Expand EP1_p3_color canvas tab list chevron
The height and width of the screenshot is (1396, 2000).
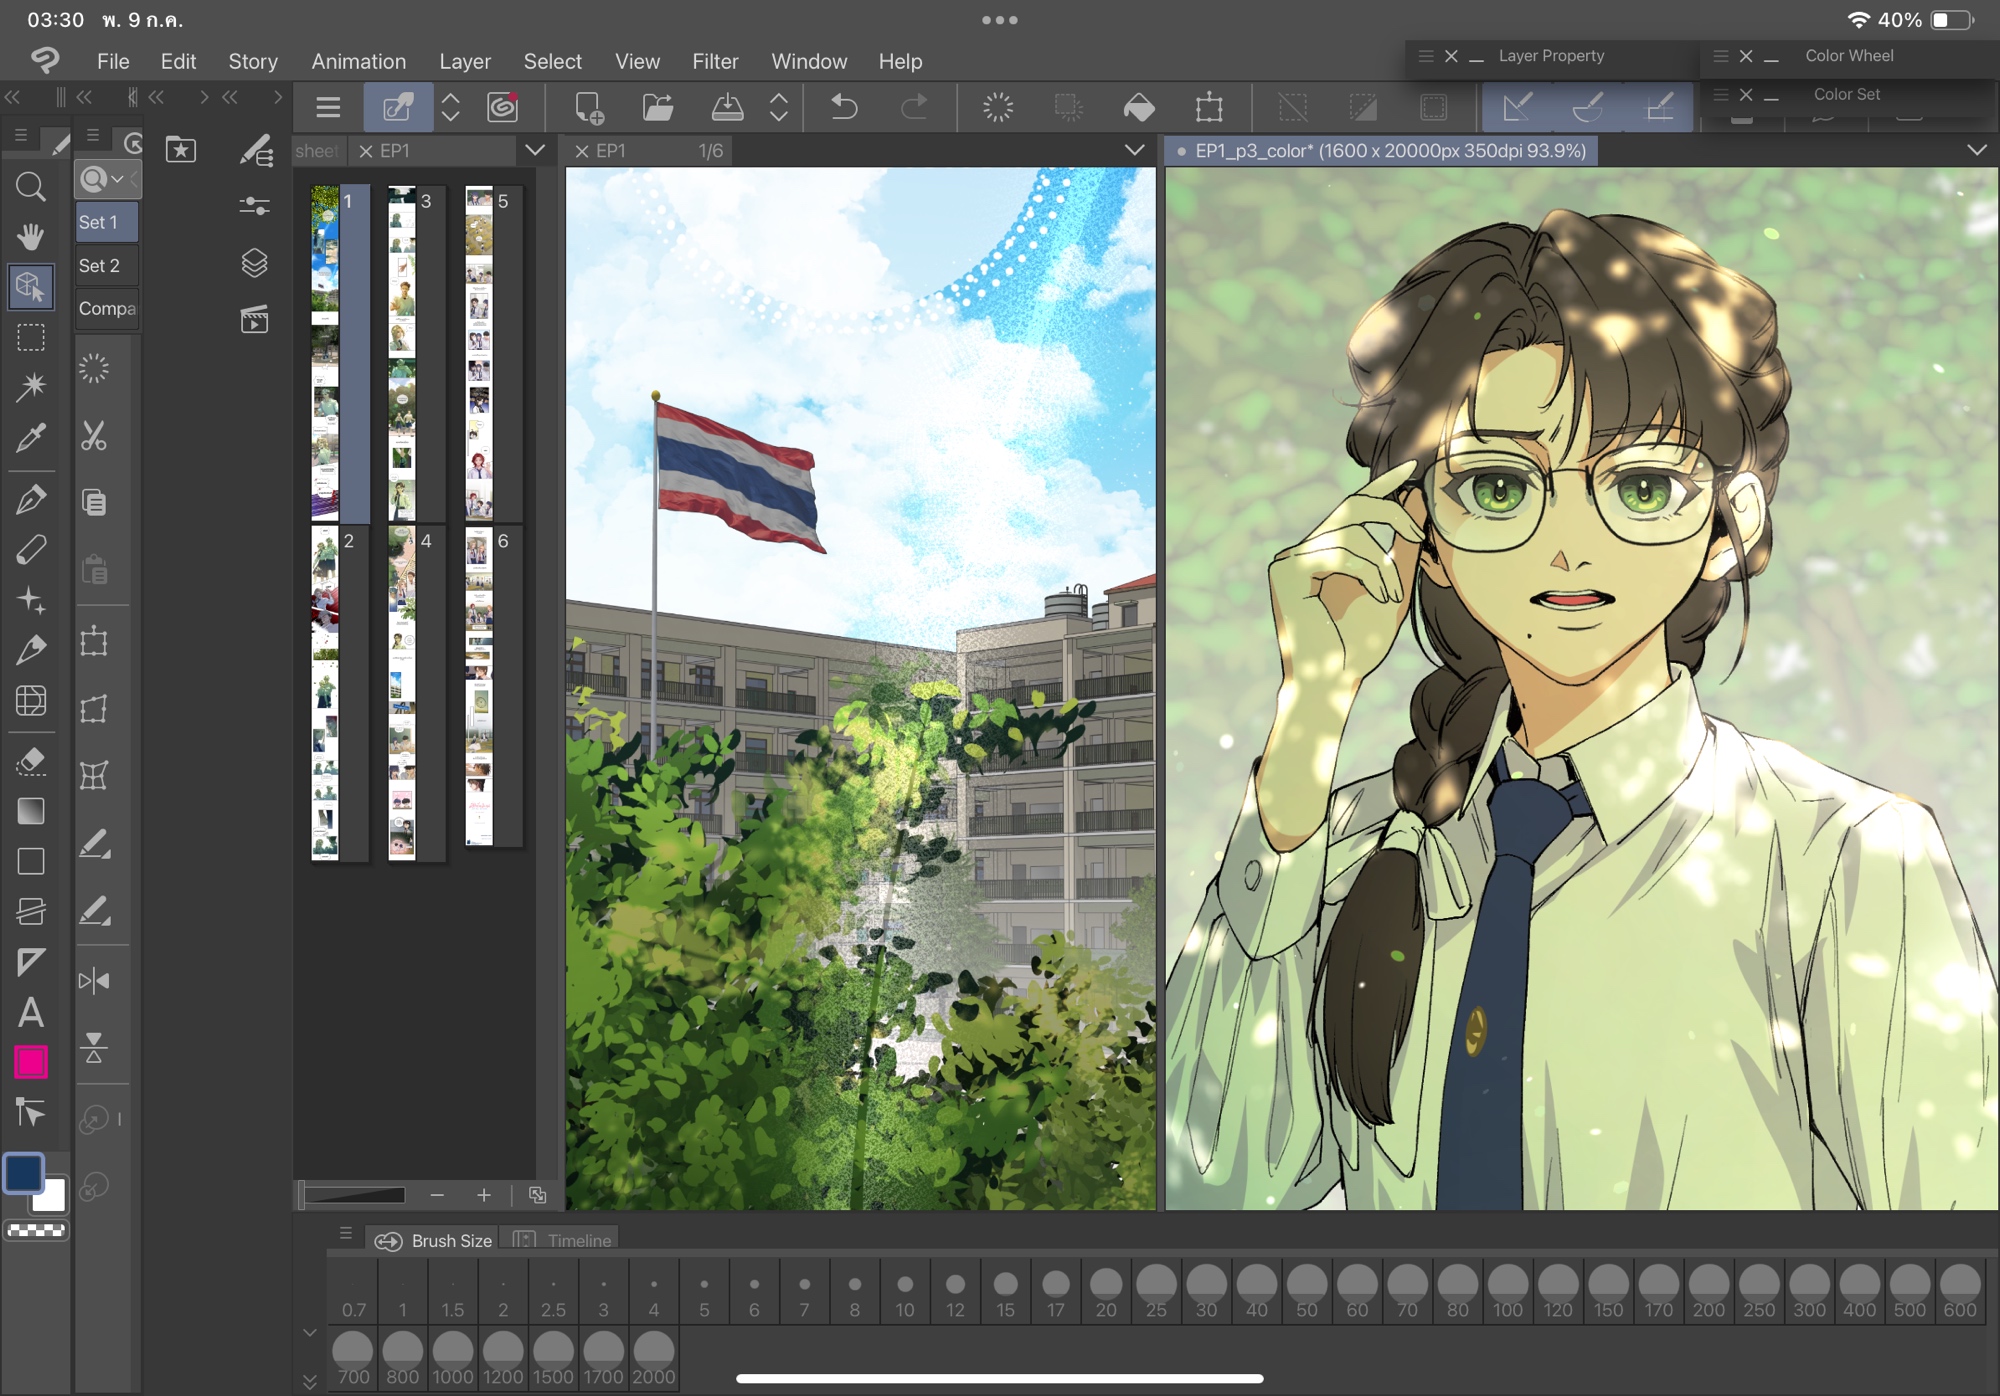pyautogui.click(x=1976, y=151)
